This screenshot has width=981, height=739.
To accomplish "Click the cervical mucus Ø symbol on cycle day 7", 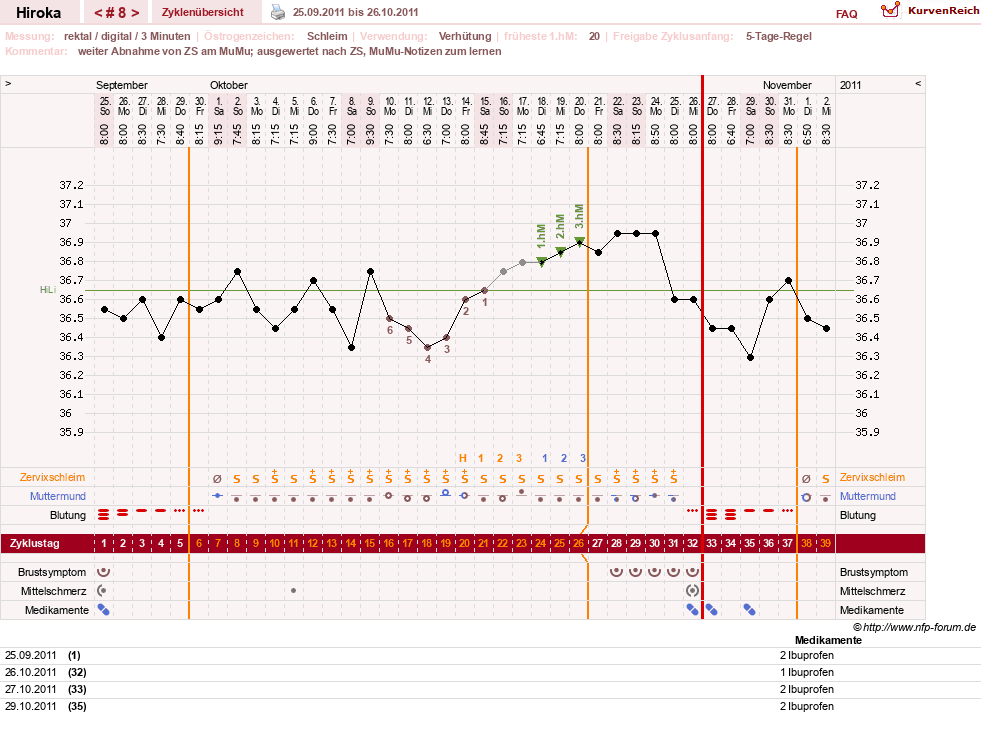I will [x=217, y=479].
